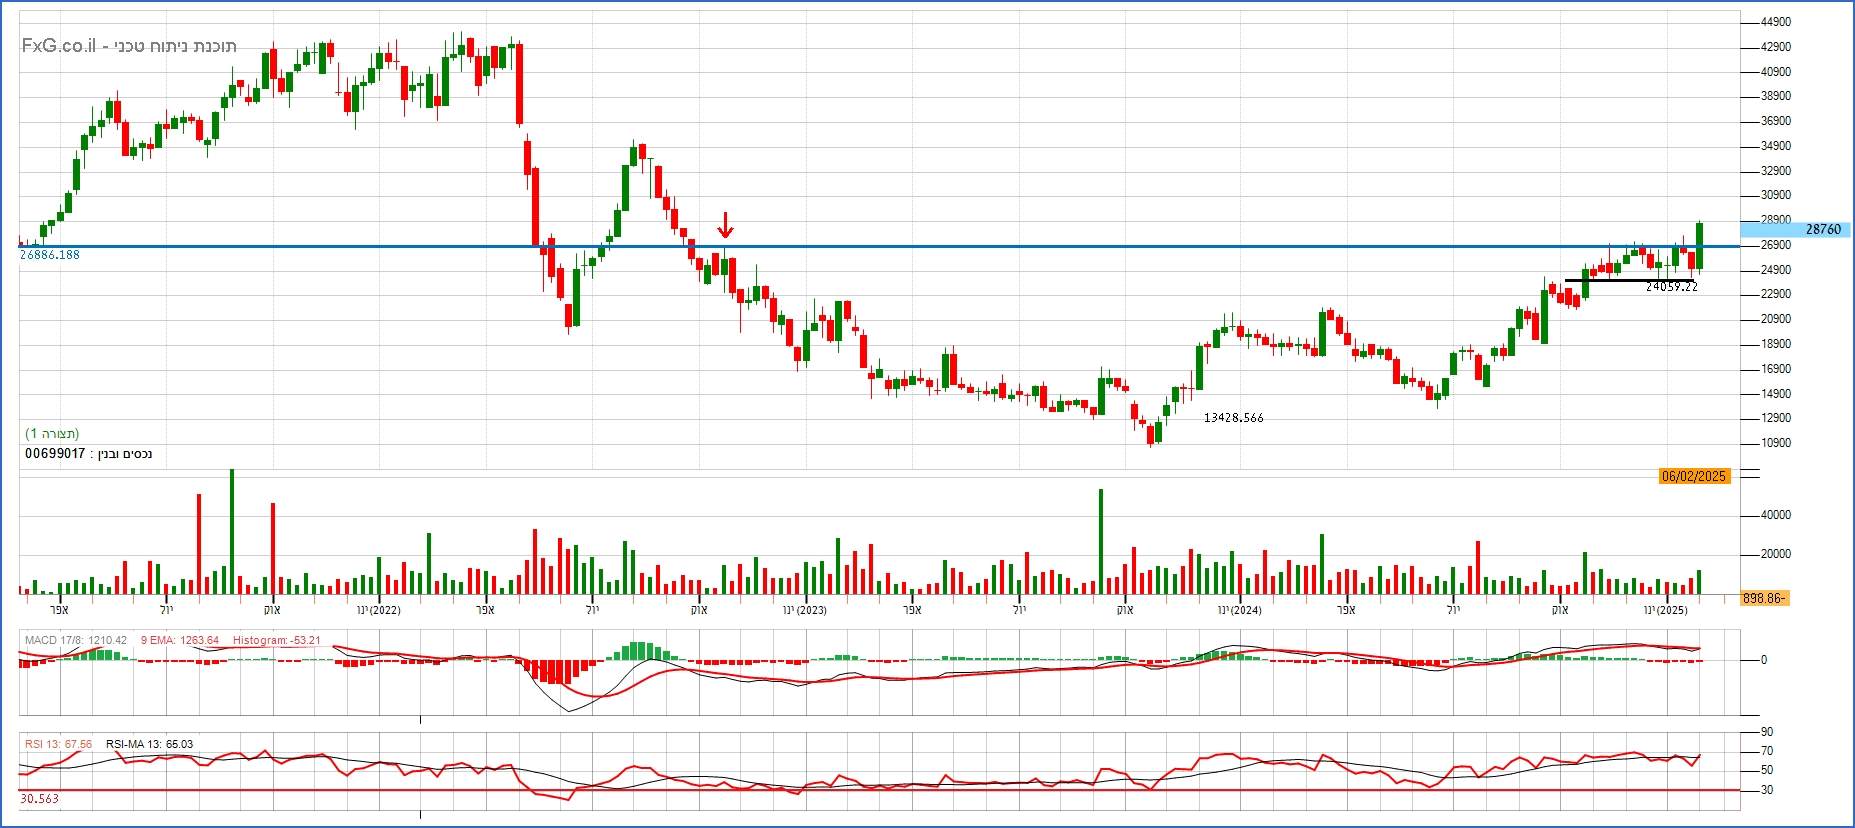Image resolution: width=1855 pixels, height=828 pixels.
Task: Click the 40000 volume axis value
Action: coord(1776,515)
